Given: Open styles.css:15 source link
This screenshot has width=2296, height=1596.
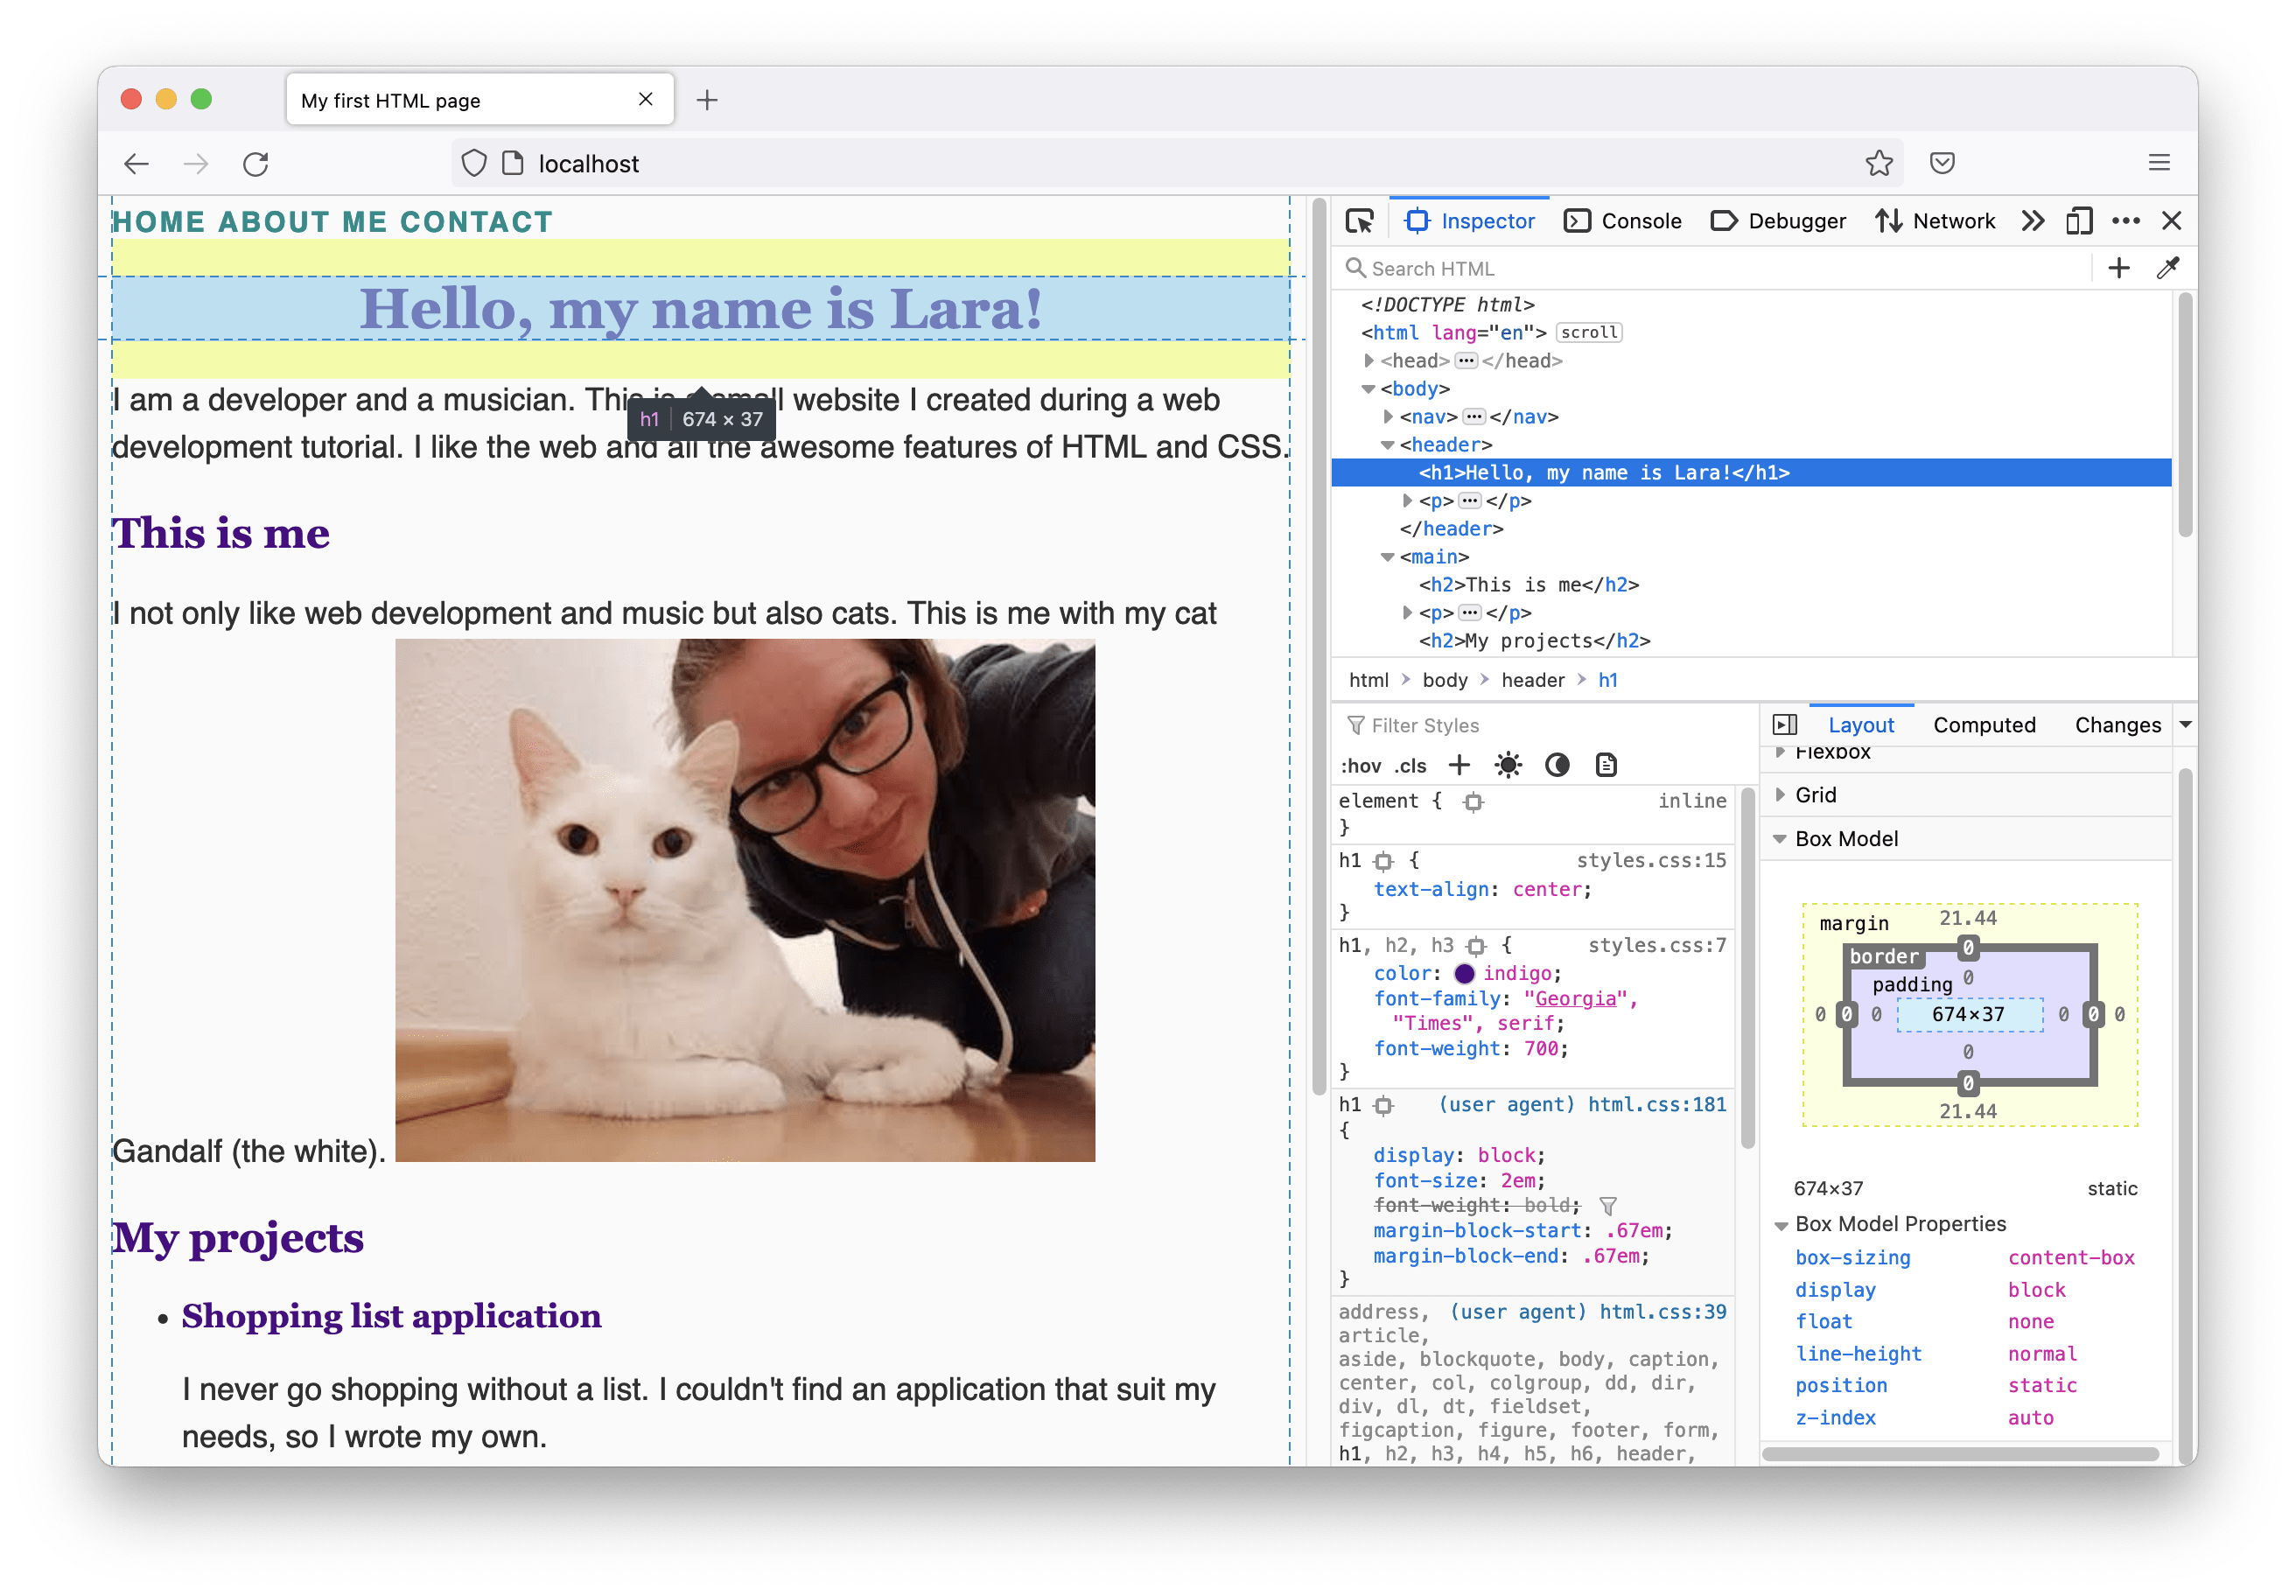Looking at the screenshot, I should tap(1652, 860).
